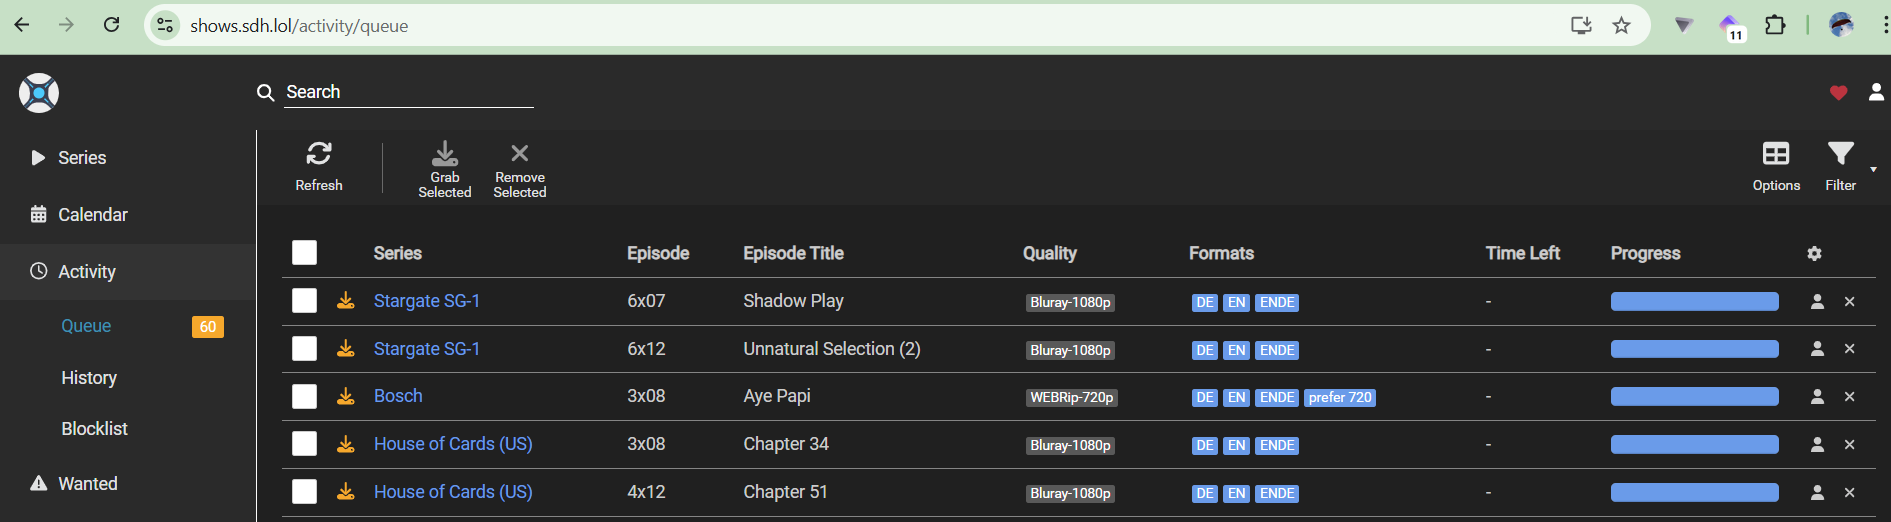Click the red heart donate icon

(x=1838, y=92)
